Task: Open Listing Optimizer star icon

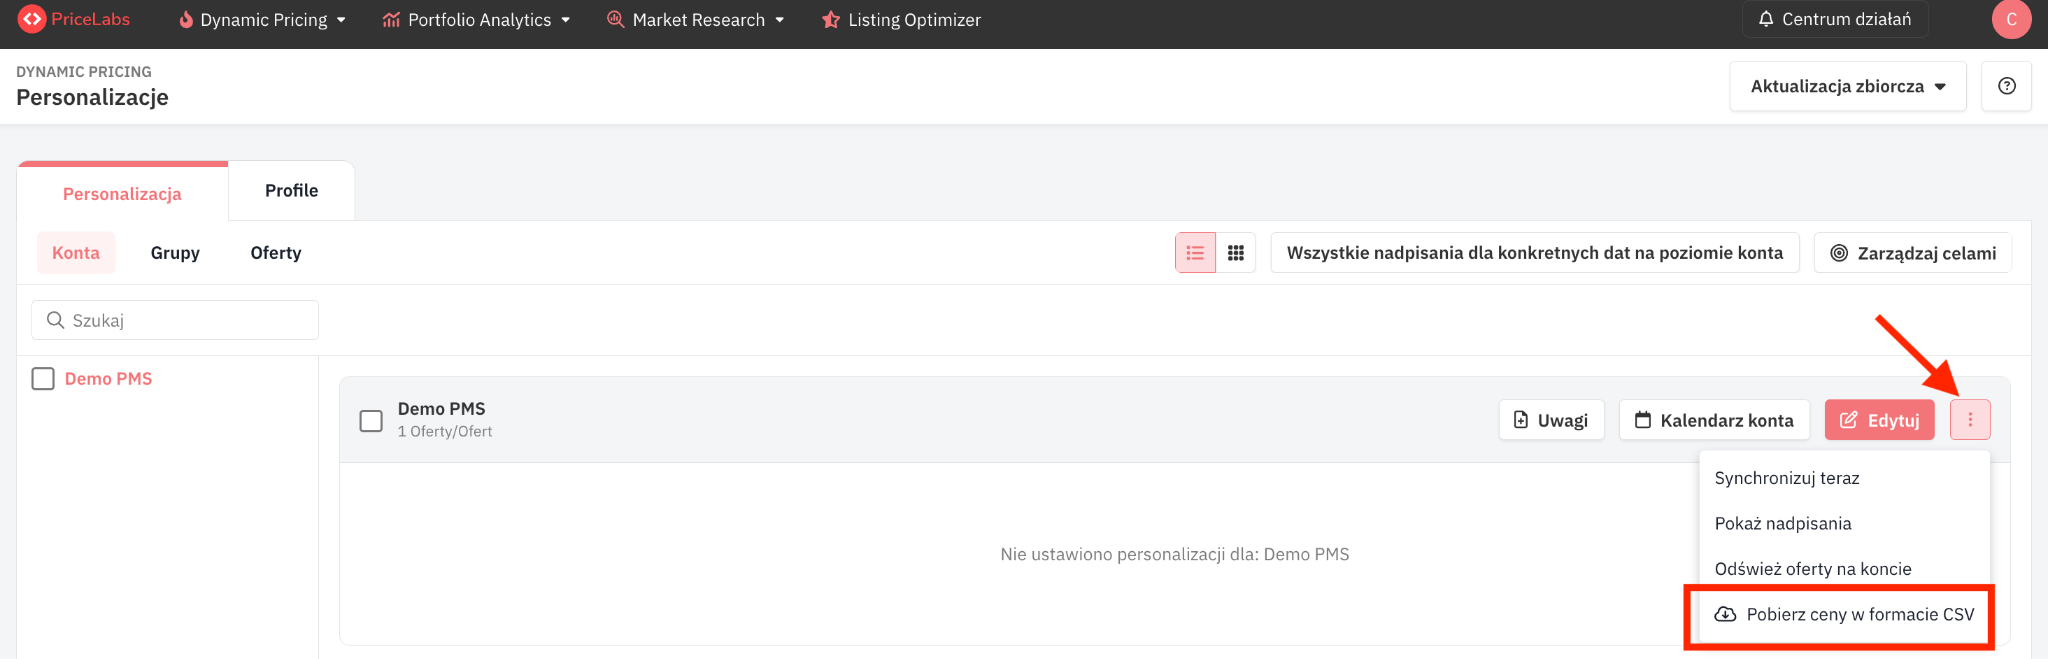Action: [x=830, y=20]
